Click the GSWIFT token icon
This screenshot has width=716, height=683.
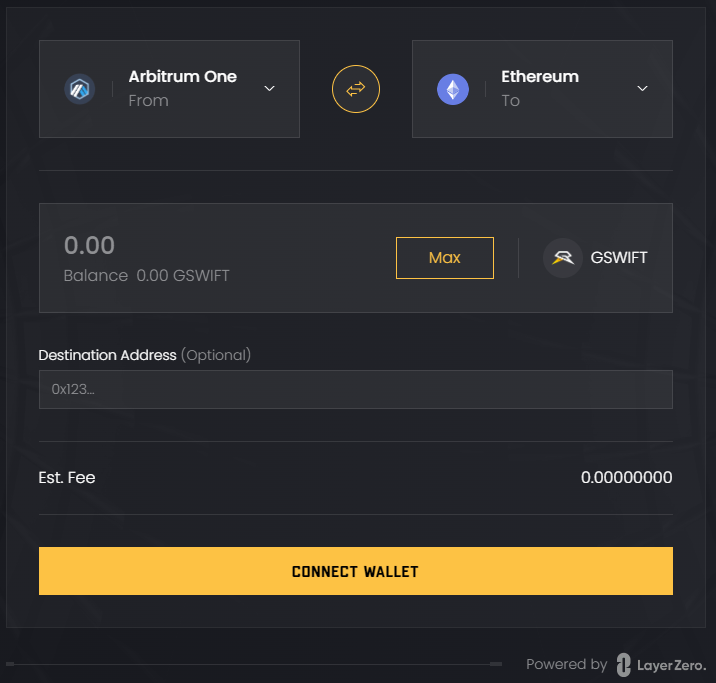click(563, 258)
